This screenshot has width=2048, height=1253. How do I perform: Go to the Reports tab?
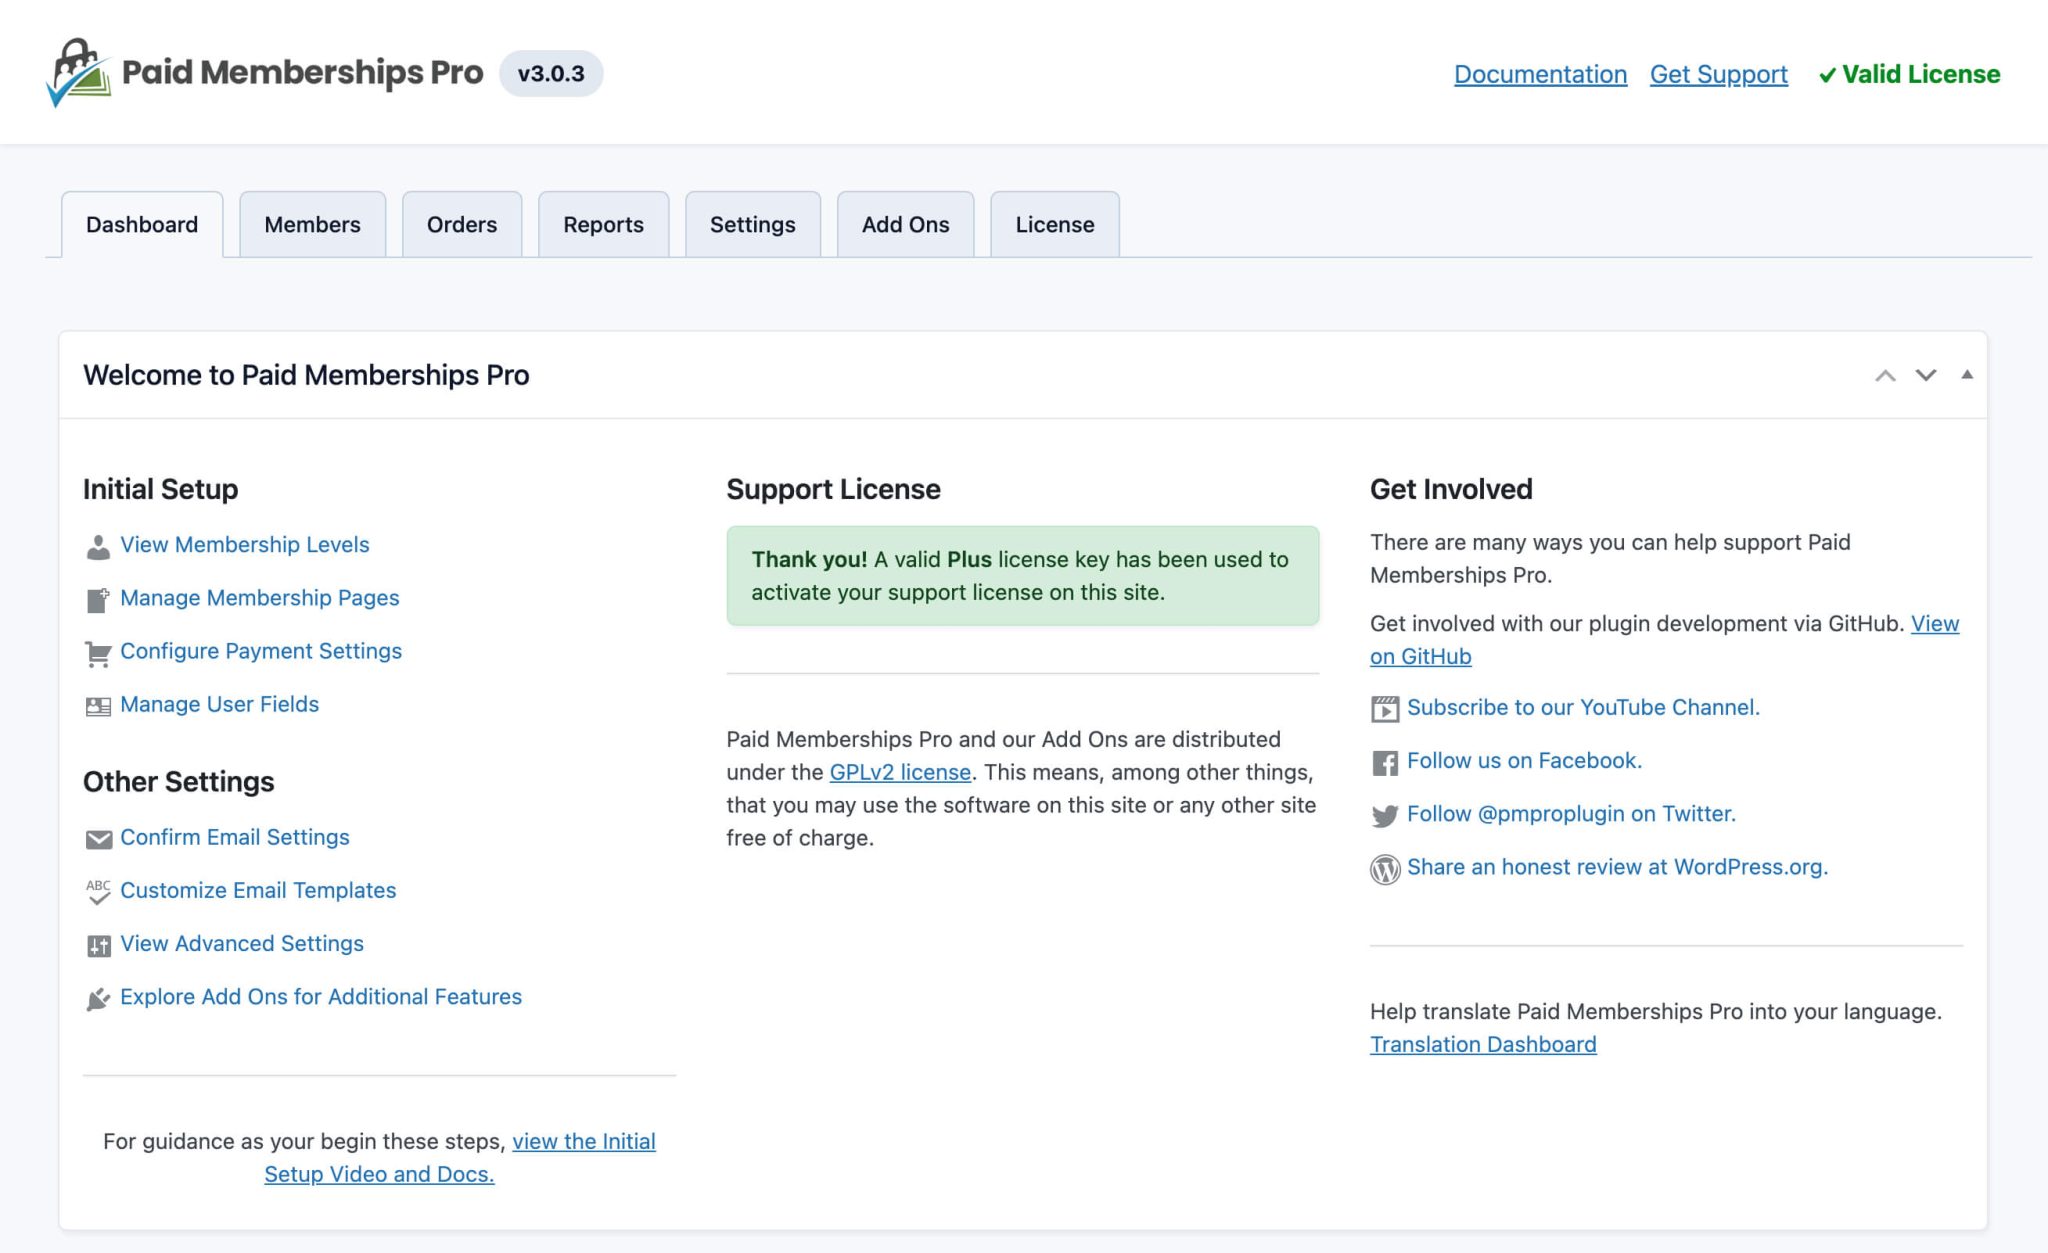pos(603,224)
